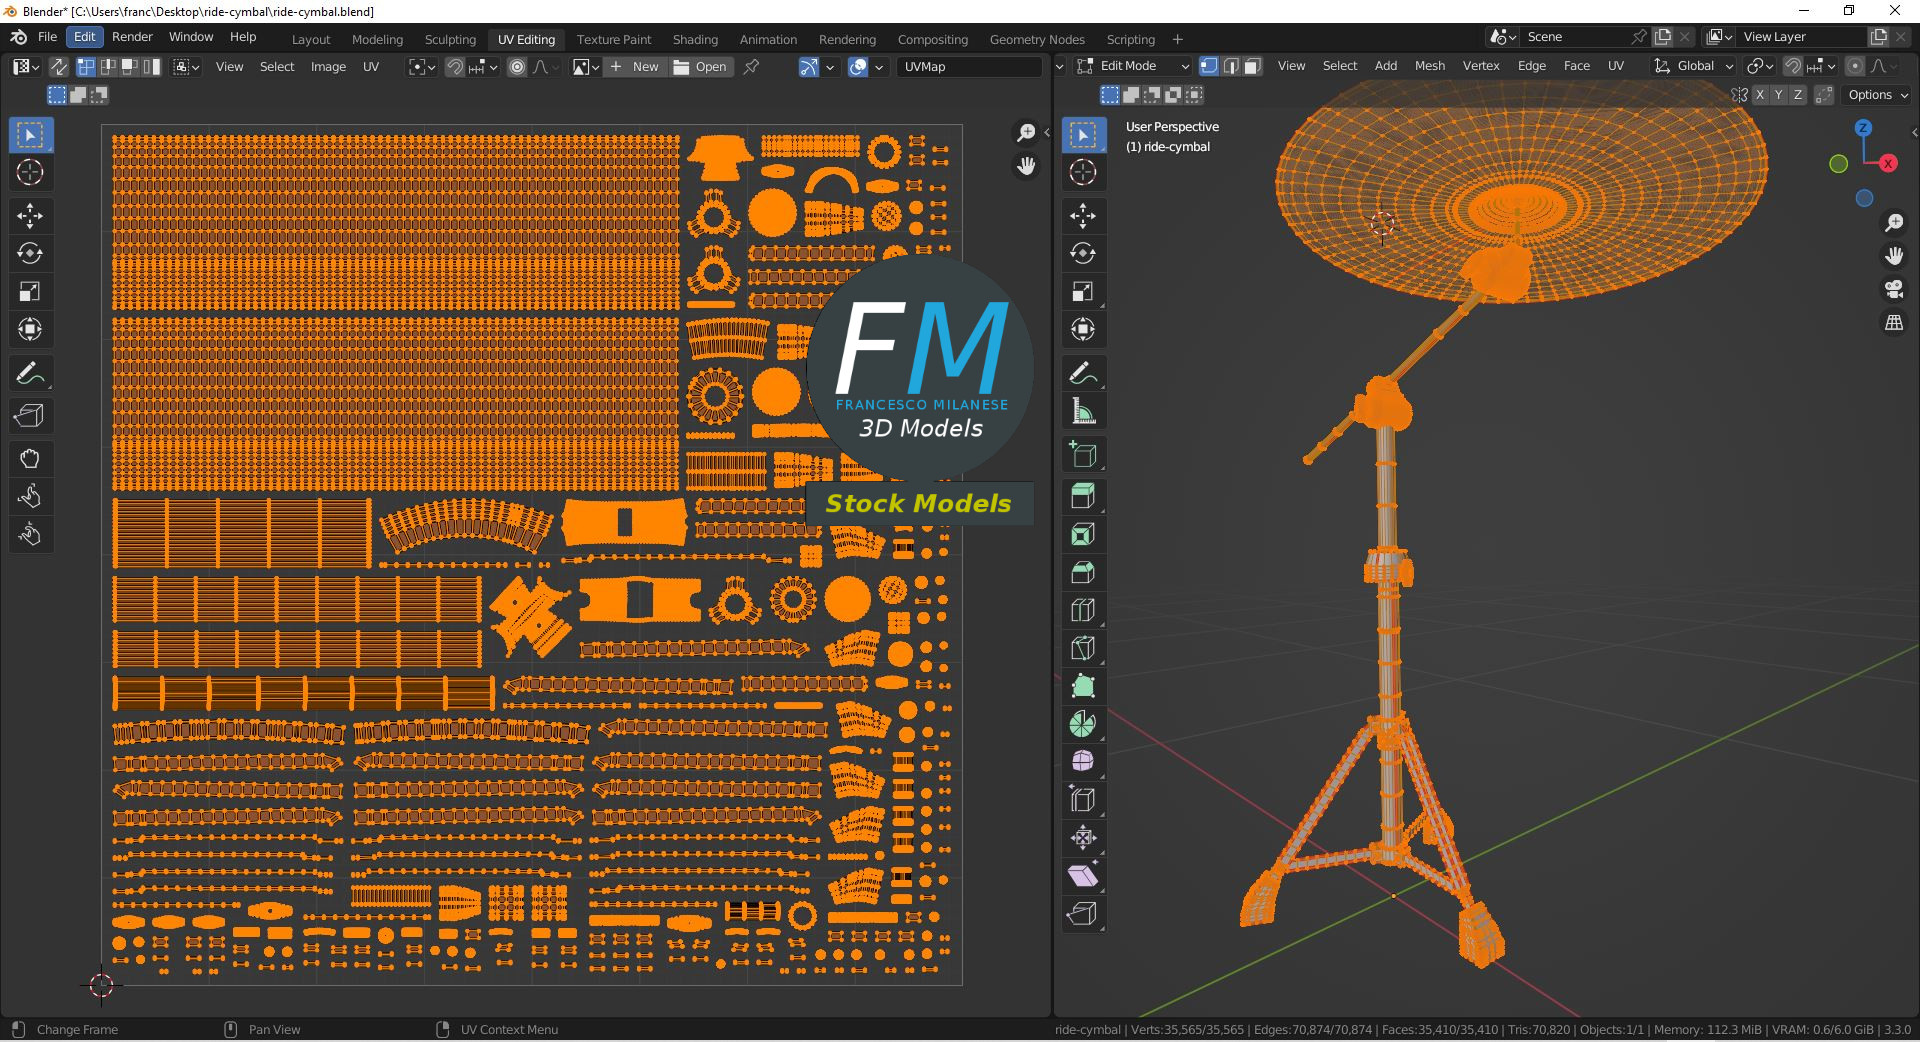The width and height of the screenshot is (1920, 1042).
Task: Click the UV editor zoom magnifier icon
Action: click(x=1026, y=133)
